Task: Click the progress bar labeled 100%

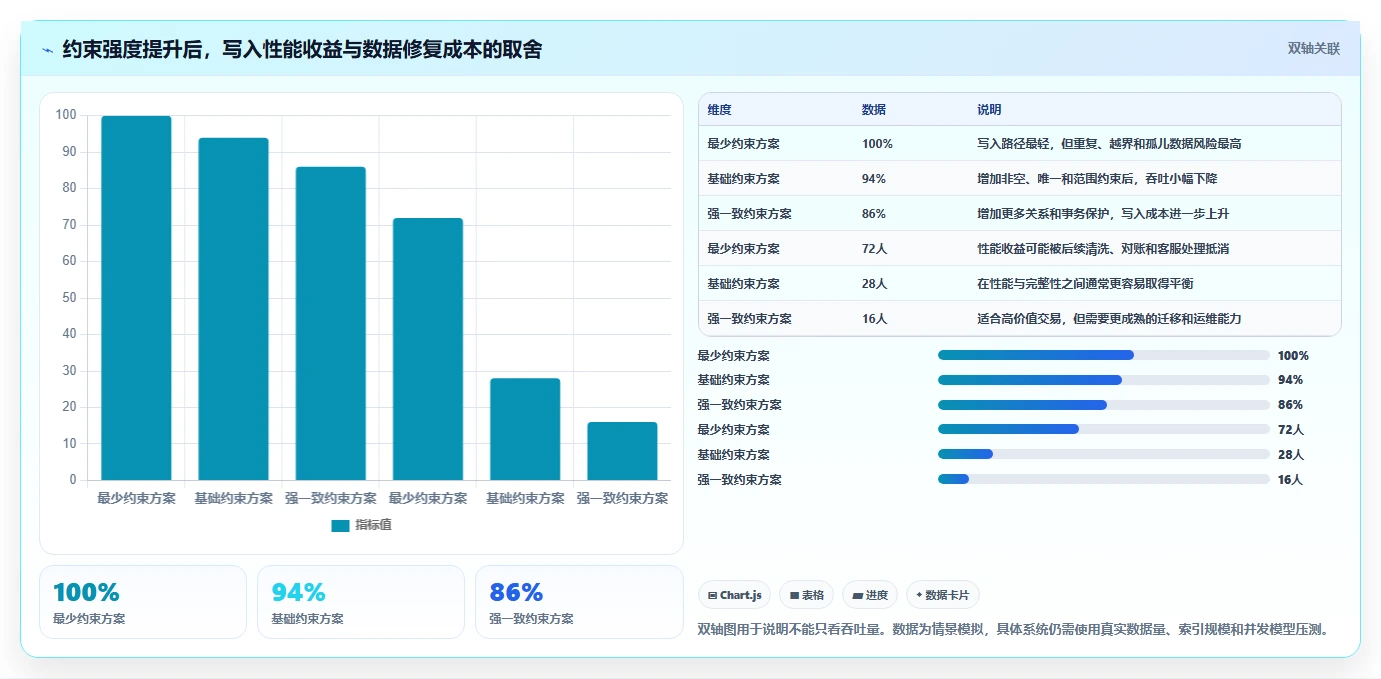Action: pyautogui.click(x=1104, y=355)
